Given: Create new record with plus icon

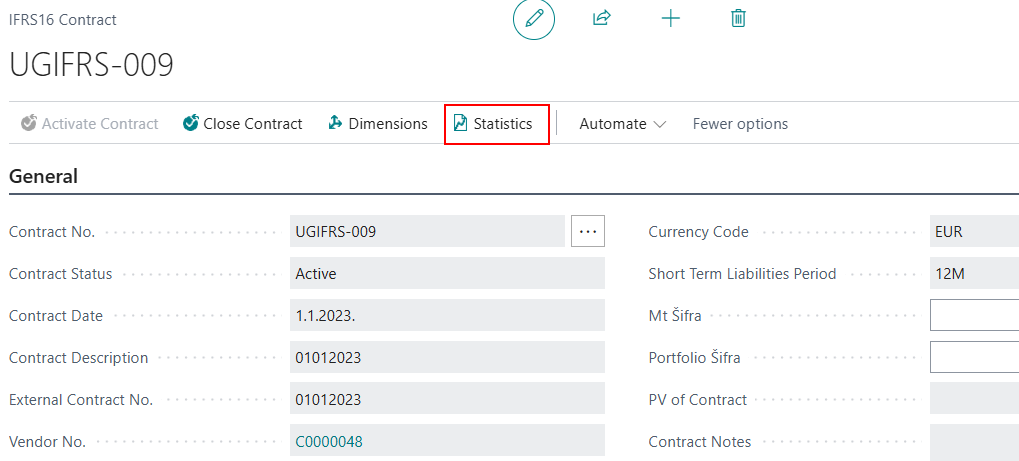Looking at the screenshot, I should click(x=670, y=18).
